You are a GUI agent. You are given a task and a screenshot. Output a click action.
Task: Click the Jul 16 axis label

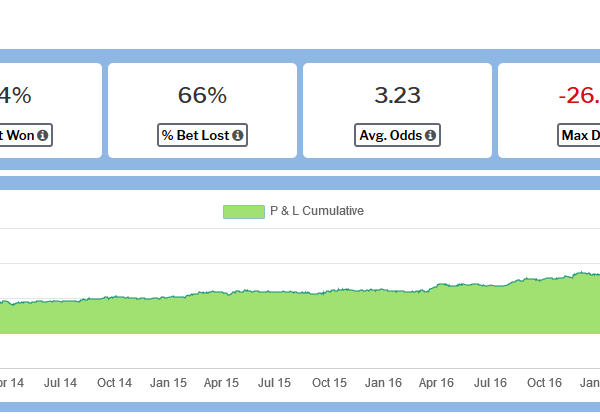(x=490, y=383)
